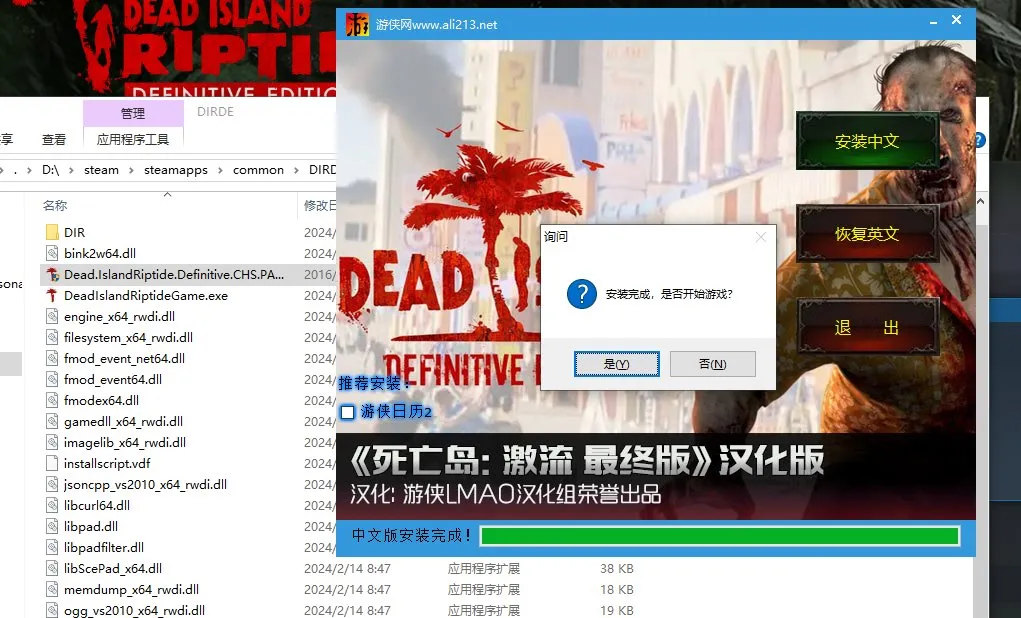The image size is (1021, 618).
Task: Open the 查看 ribbon tab in Explorer
Action: (53, 139)
